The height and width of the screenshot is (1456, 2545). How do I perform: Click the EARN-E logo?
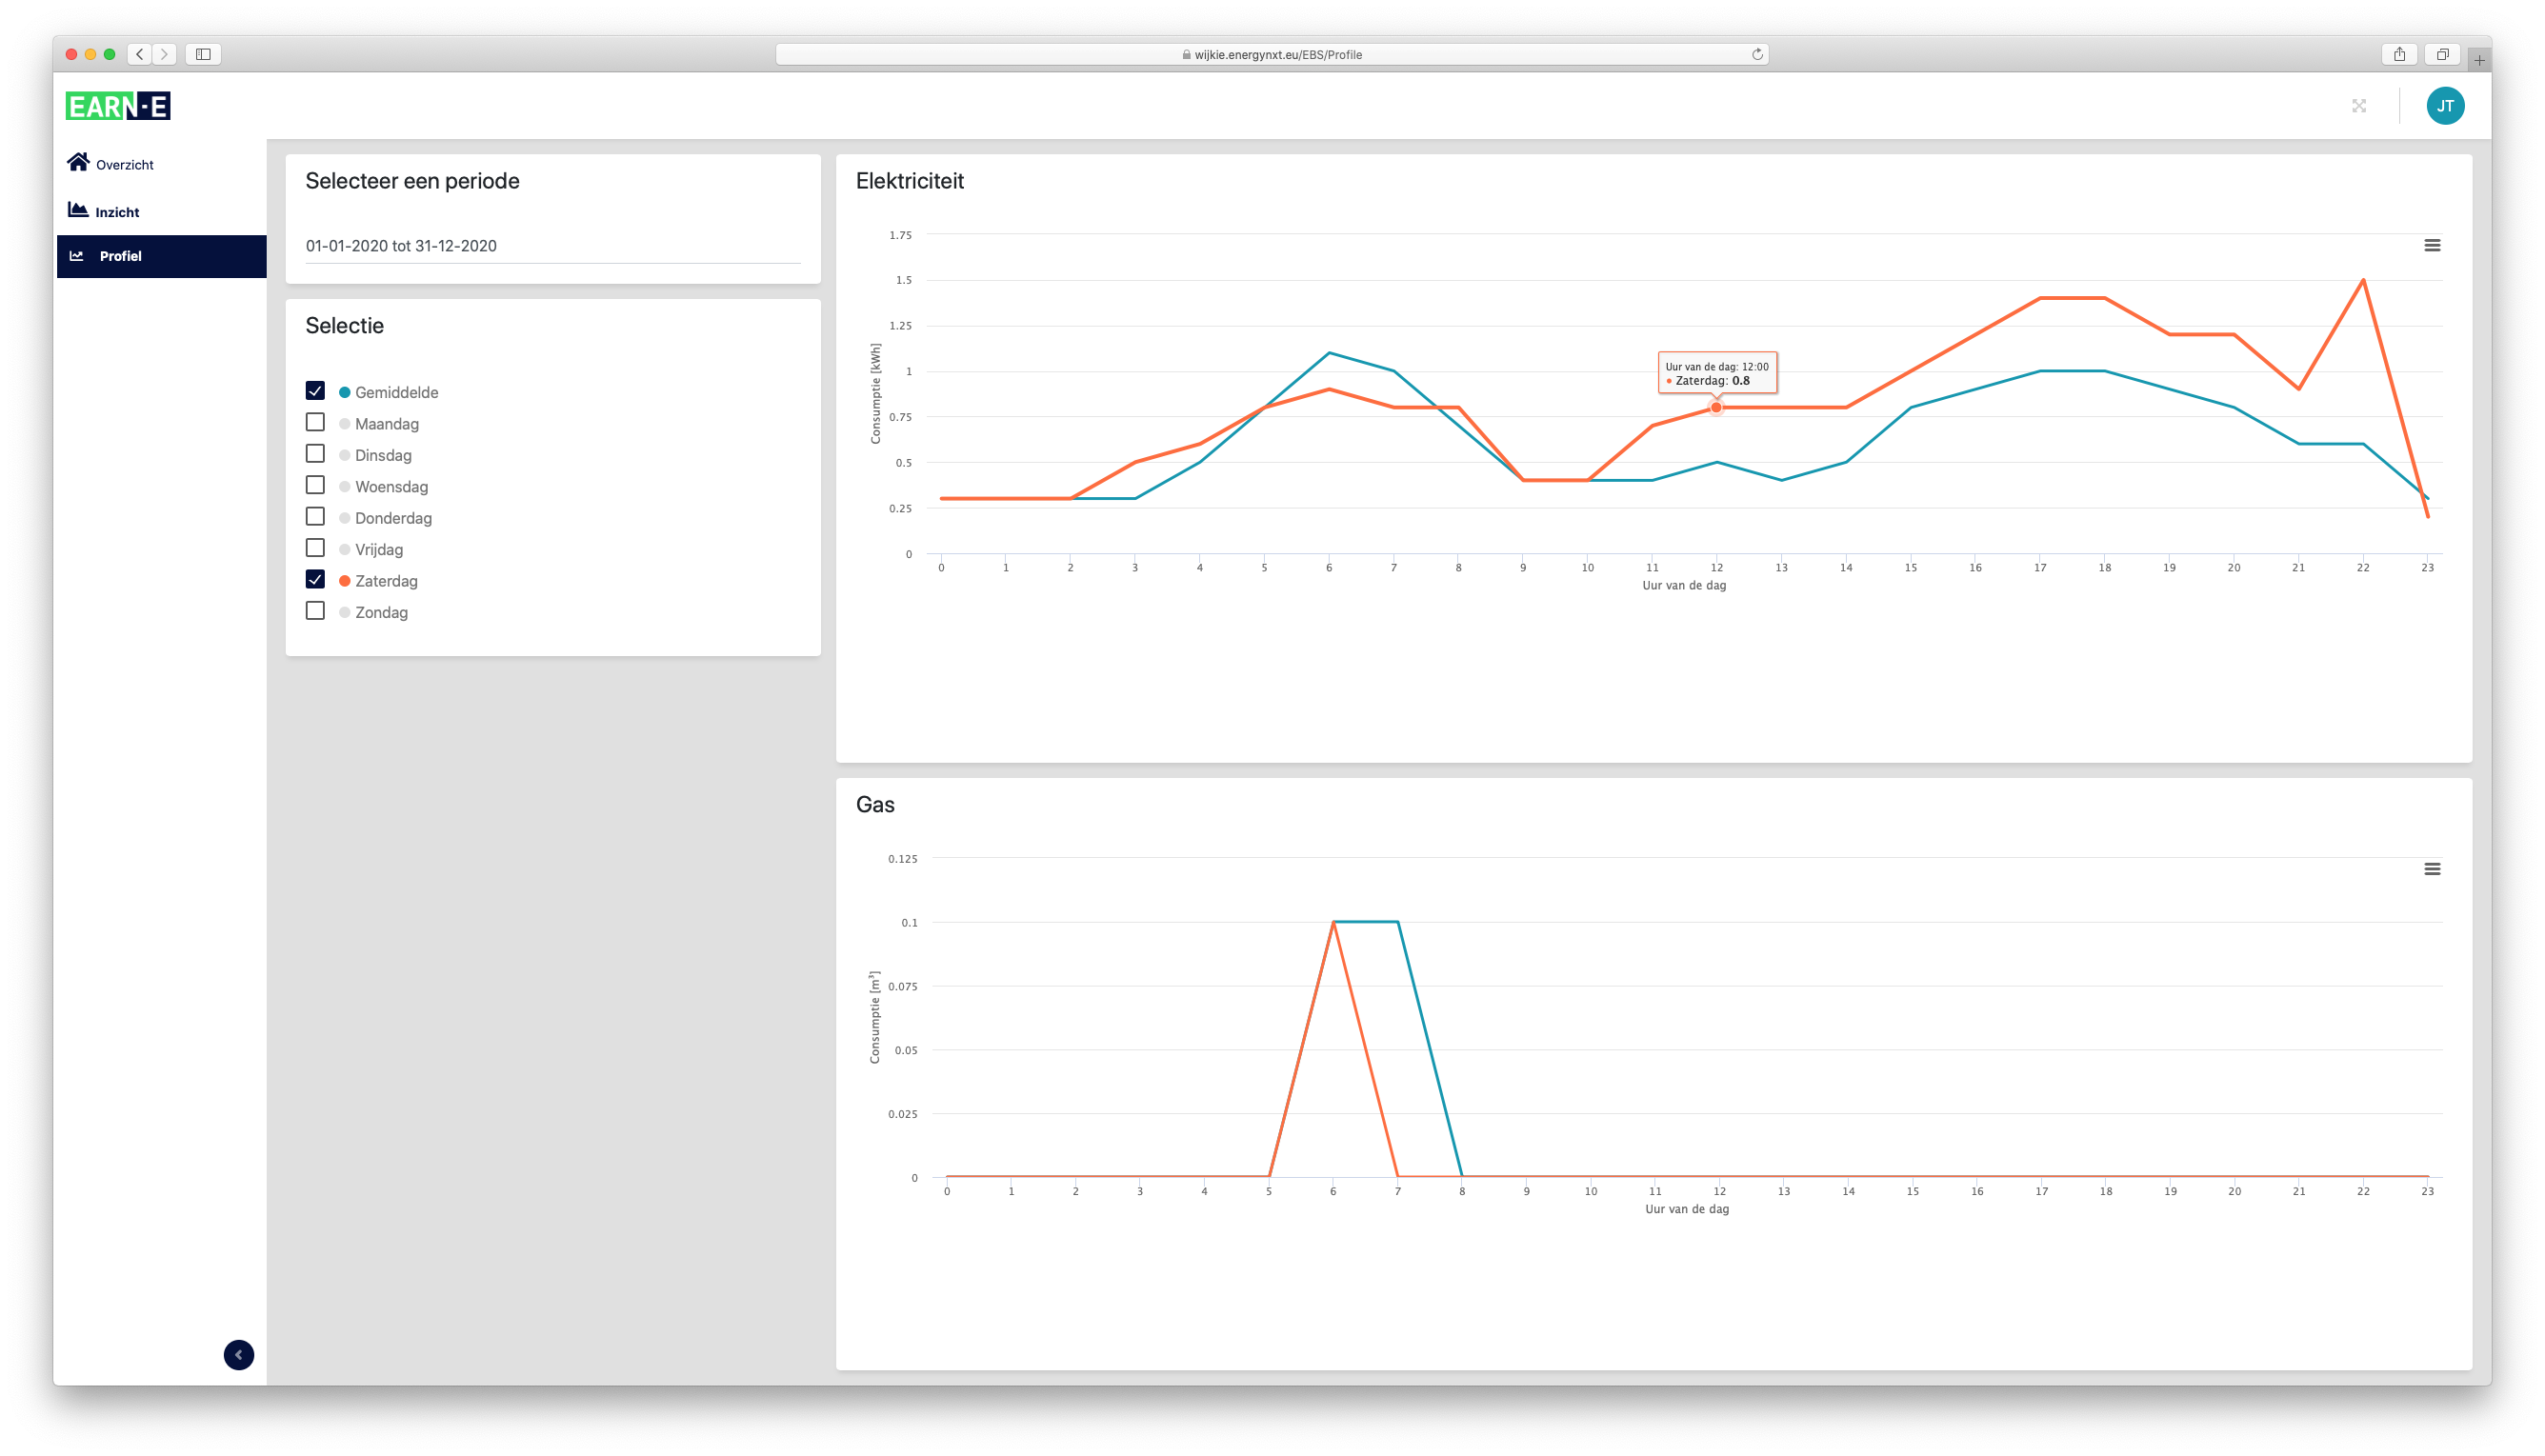pyautogui.click(x=118, y=106)
